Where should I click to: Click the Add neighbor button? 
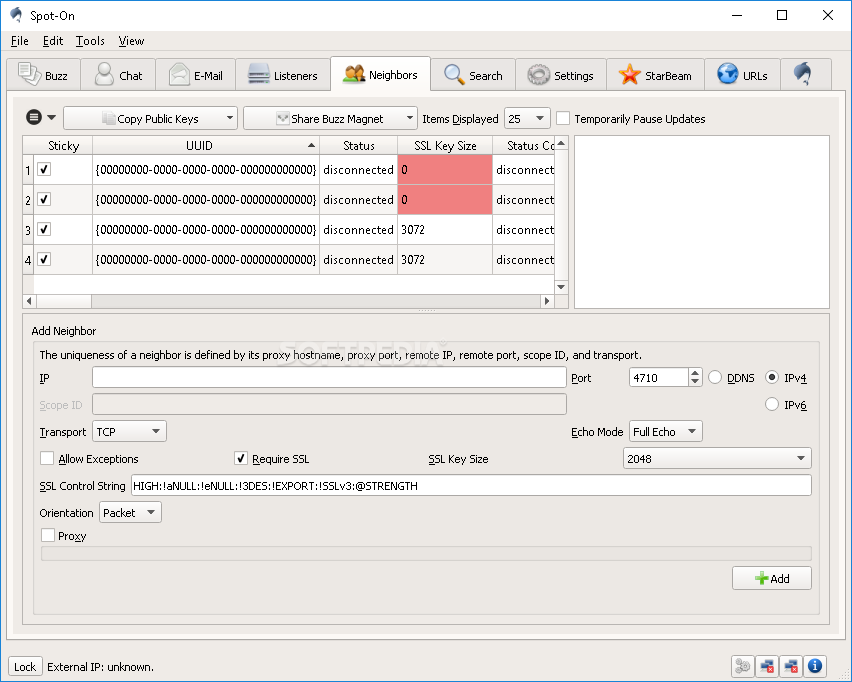point(772,578)
